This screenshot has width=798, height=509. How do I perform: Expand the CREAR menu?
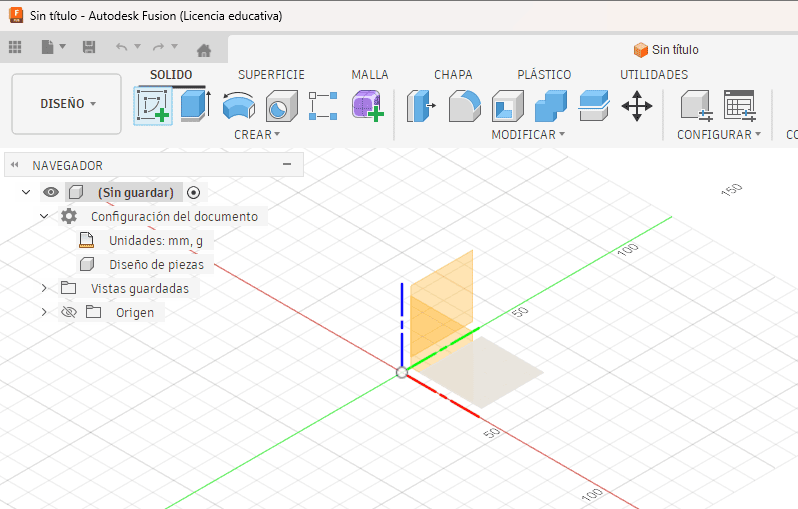[x=257, y=135]
